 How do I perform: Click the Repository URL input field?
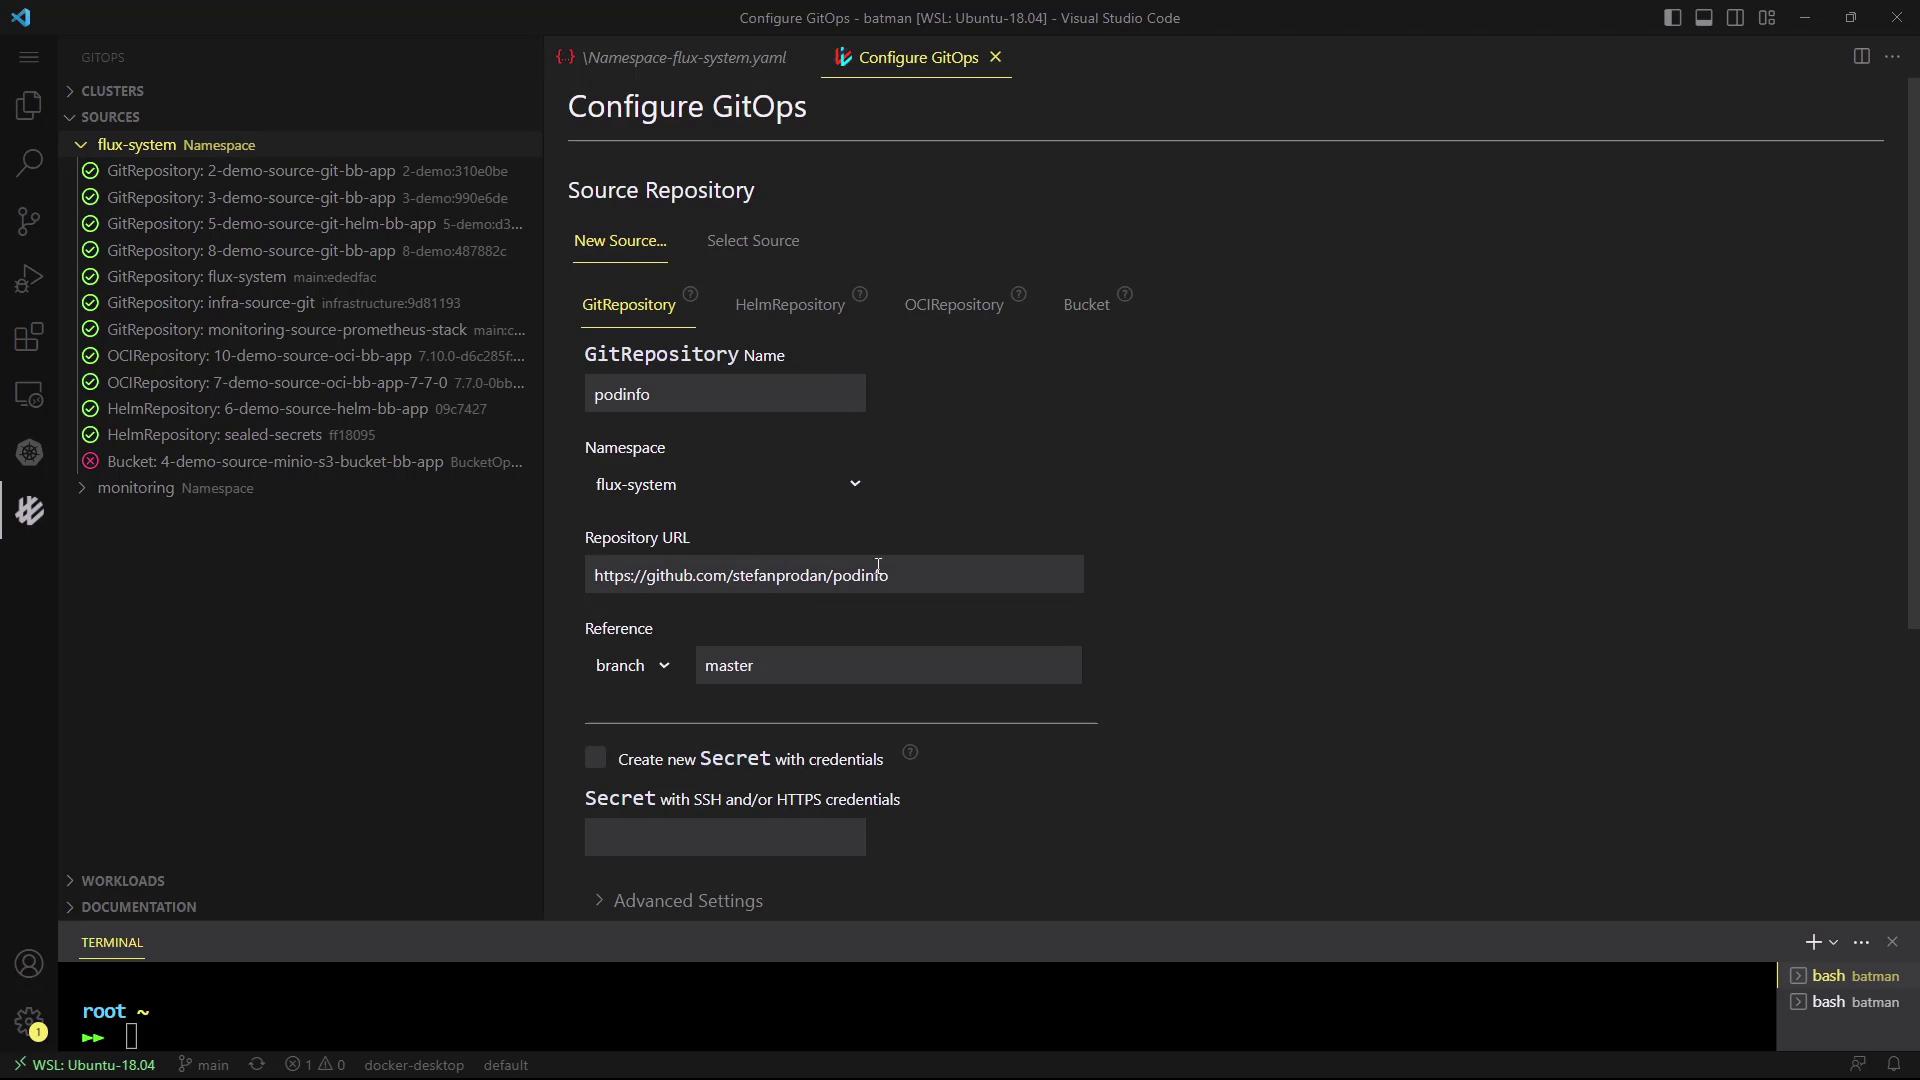click(833, 575)
